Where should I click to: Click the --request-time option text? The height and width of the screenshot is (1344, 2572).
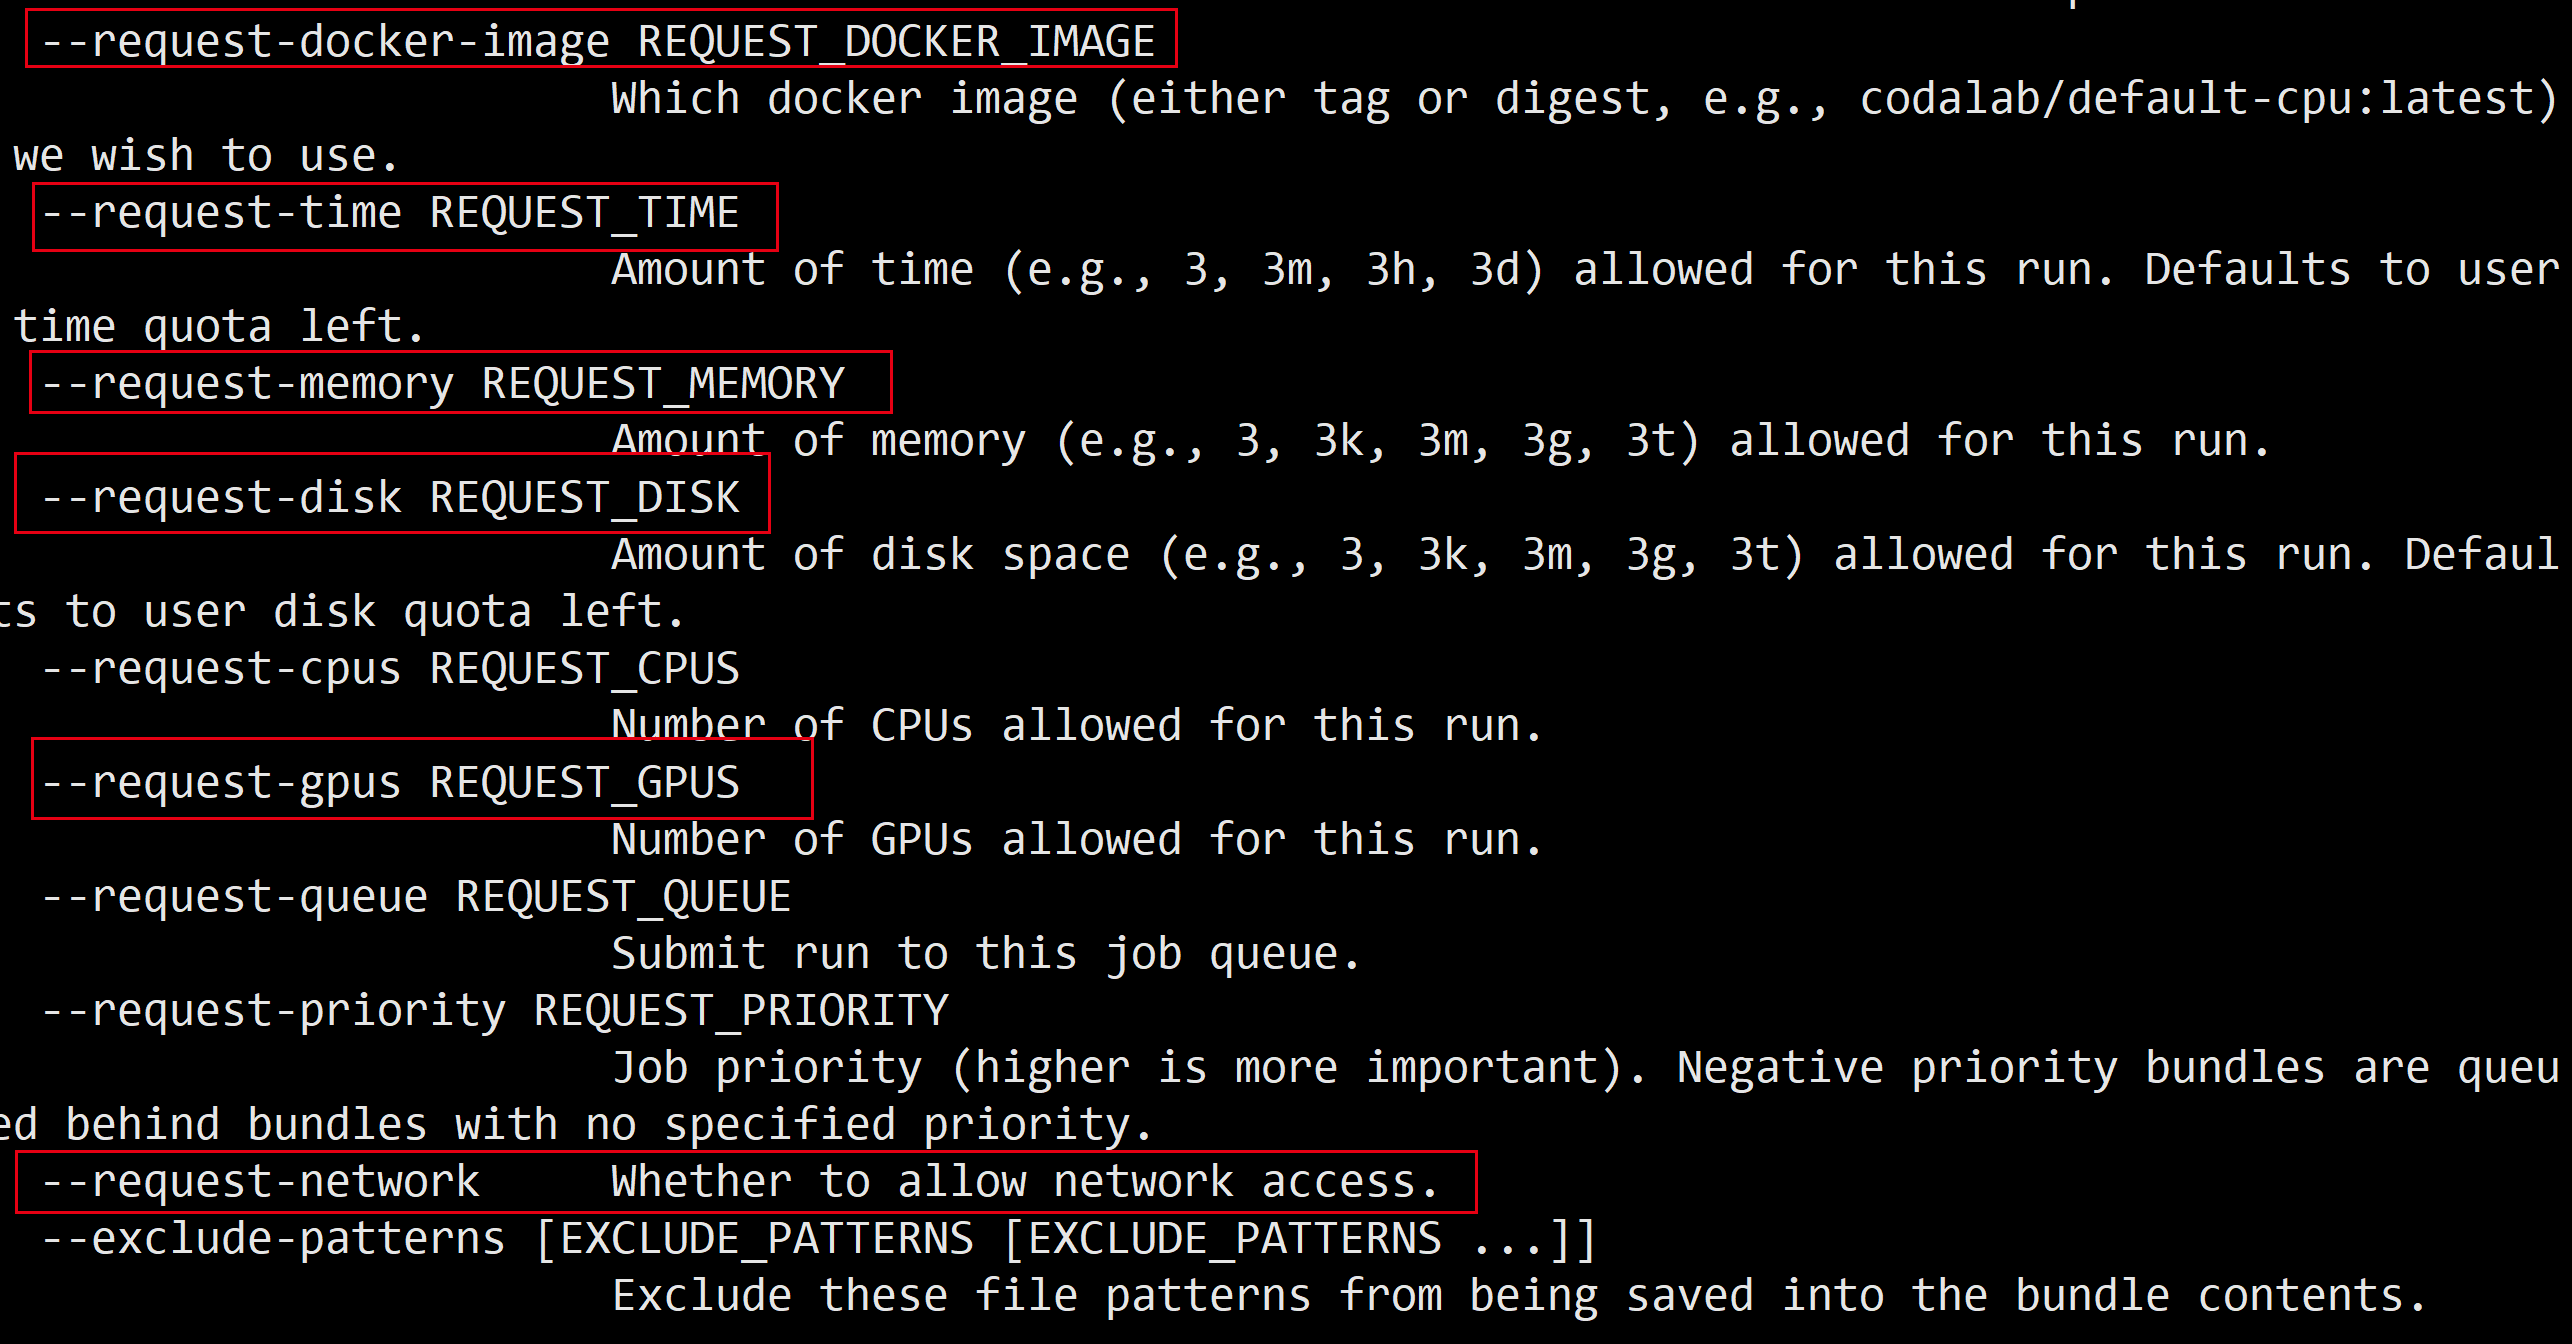pos(221,213)
